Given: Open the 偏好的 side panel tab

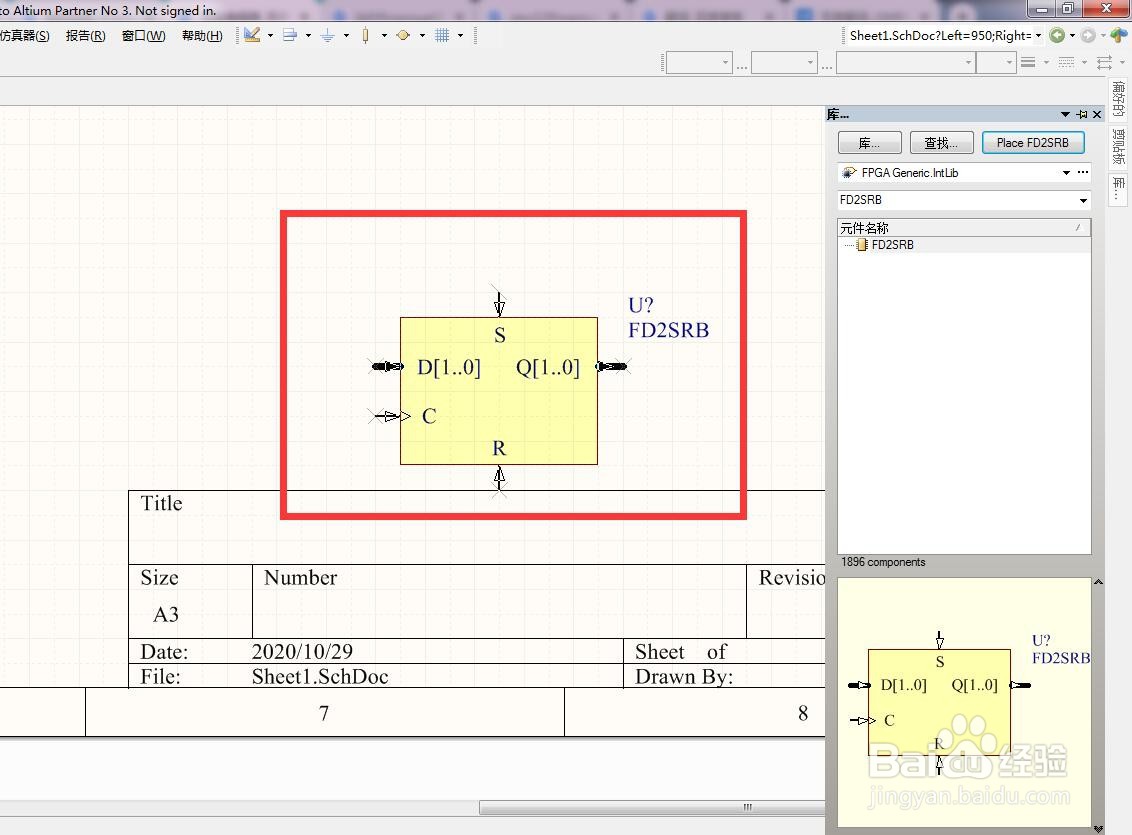Looking at the screenshot, I should [1118, 99].
